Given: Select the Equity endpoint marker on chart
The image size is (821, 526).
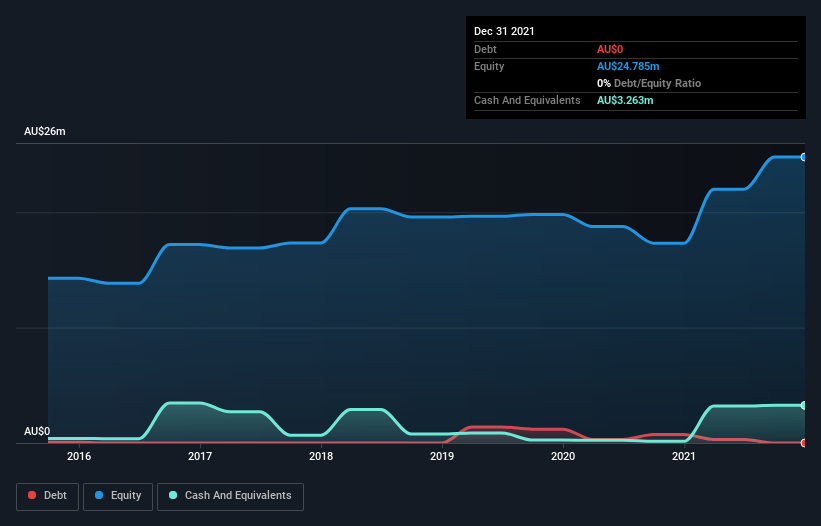Looking at the screenshot, I should pyautogui.click(x=804, y=157).
